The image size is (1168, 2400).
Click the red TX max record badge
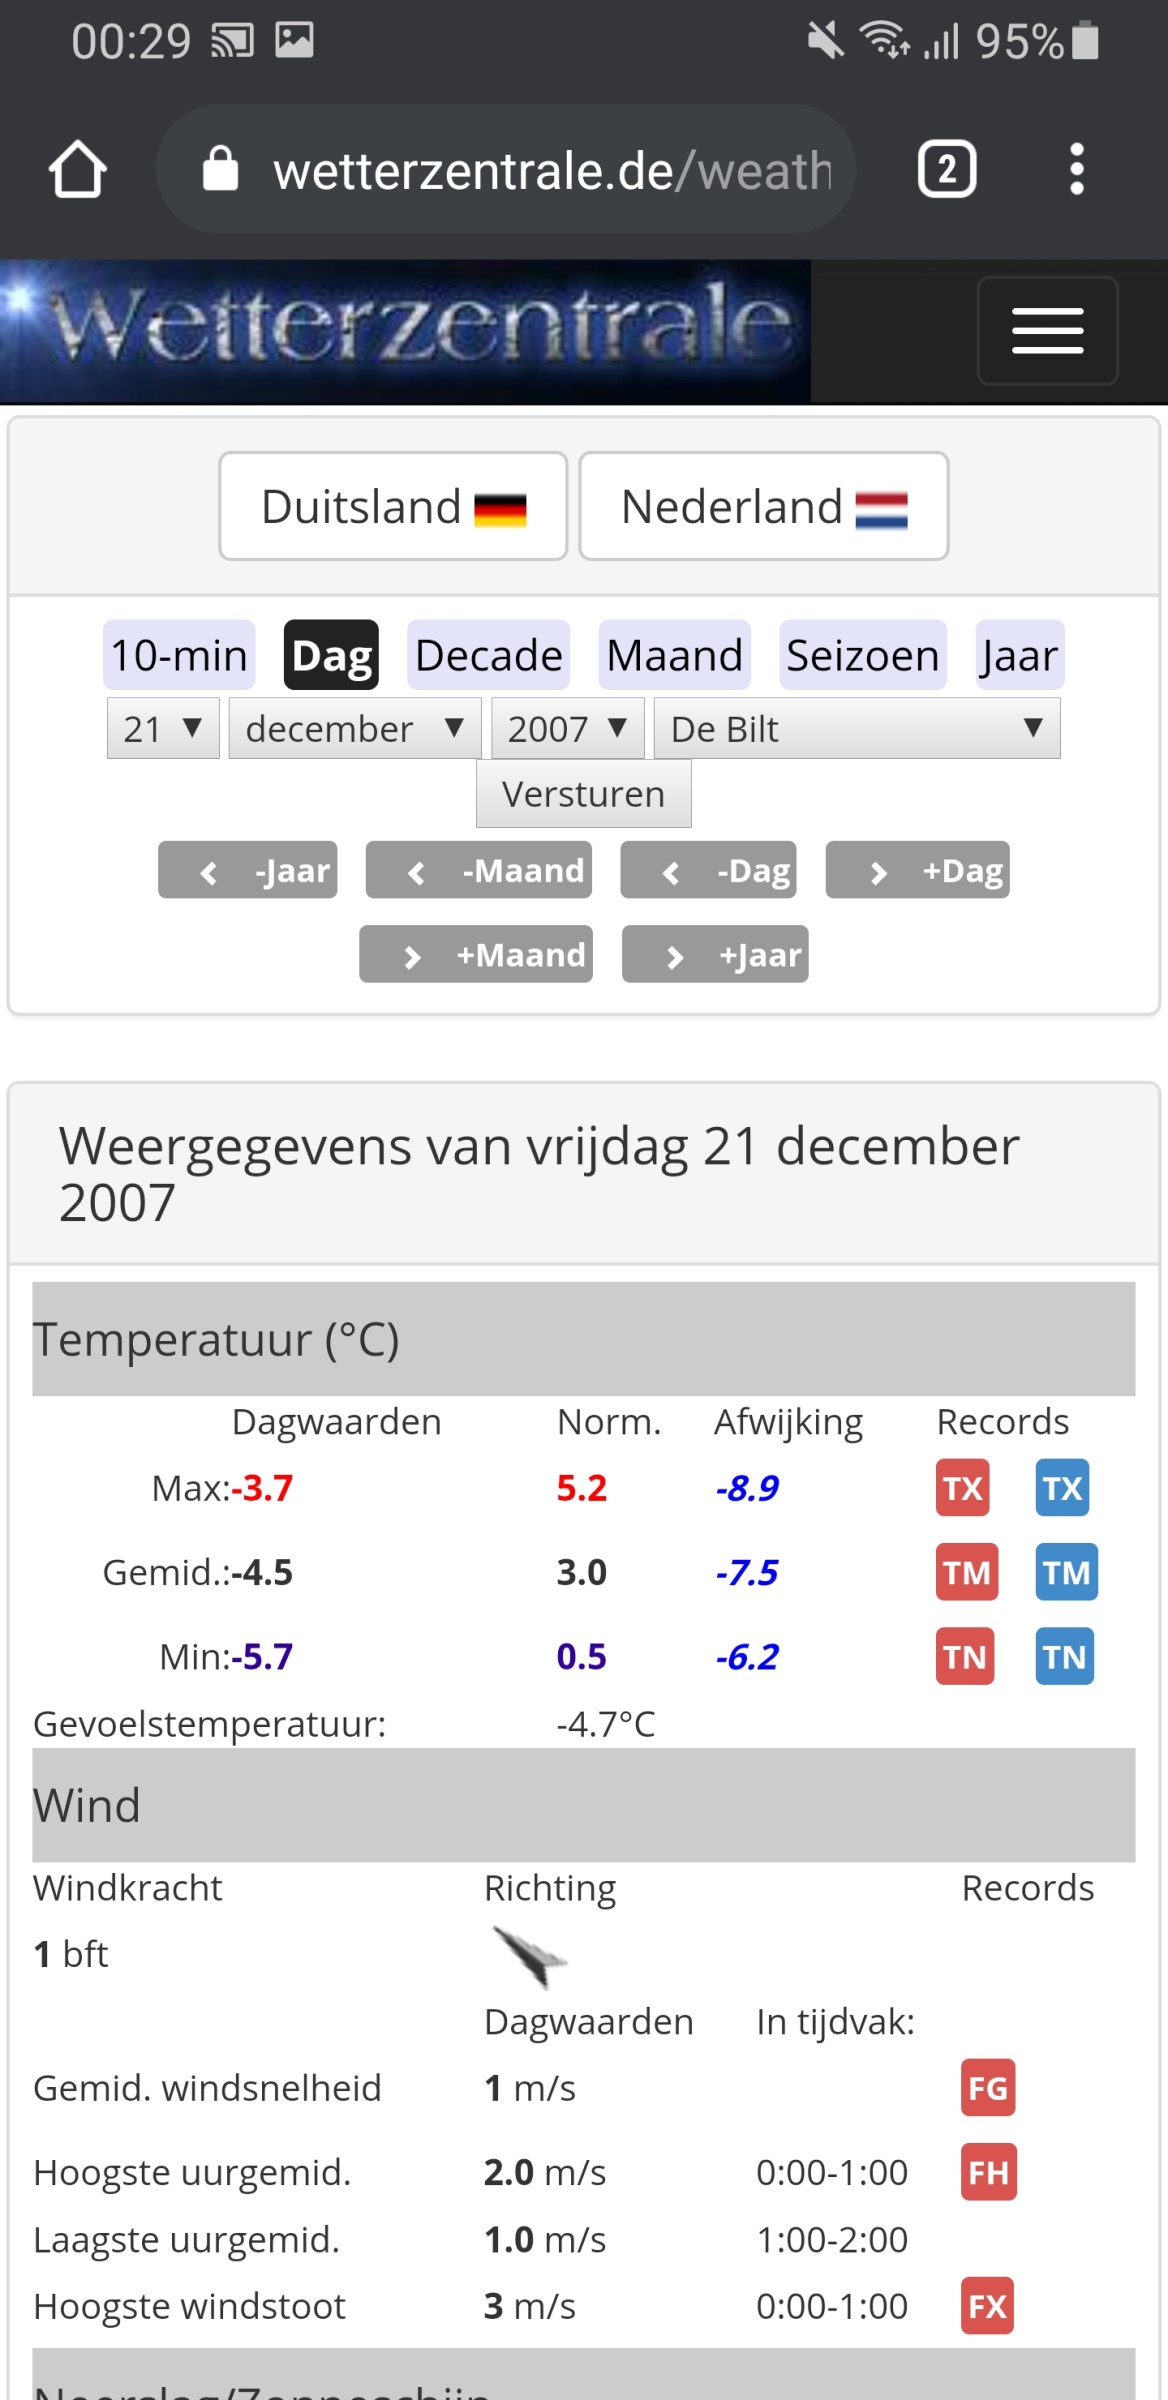[963, 1488]
